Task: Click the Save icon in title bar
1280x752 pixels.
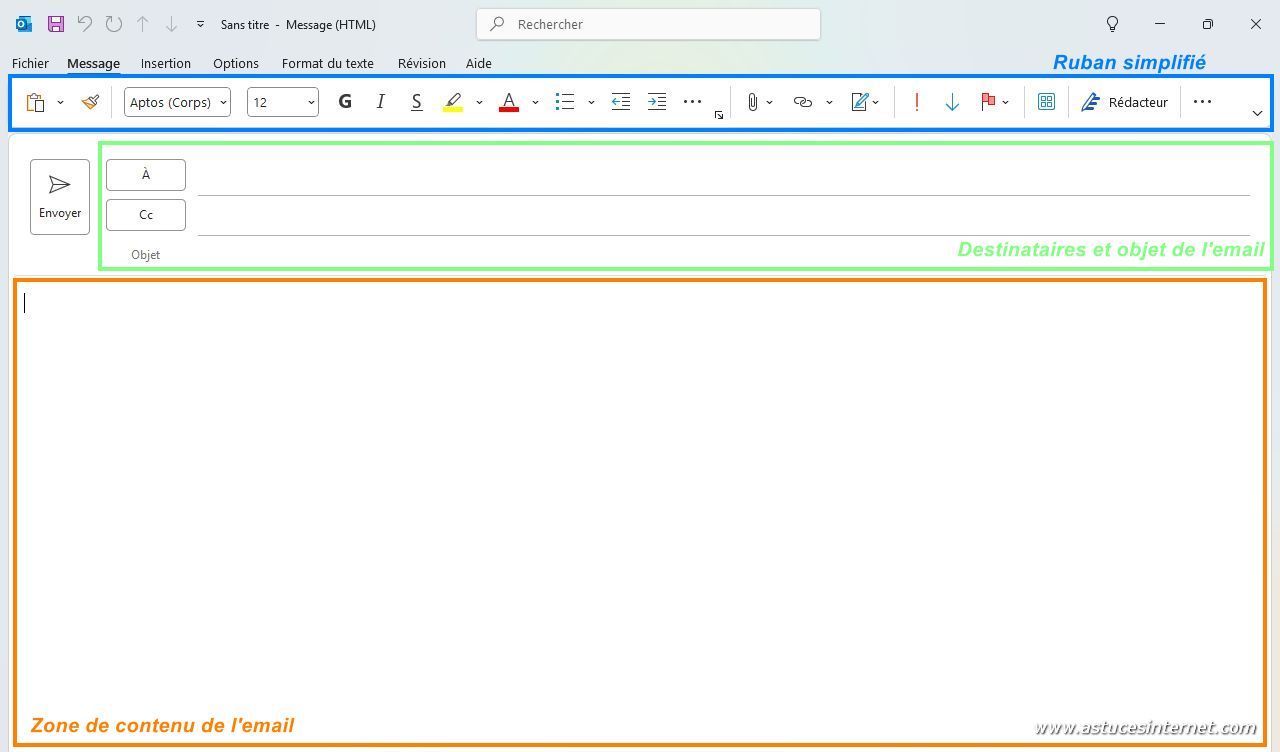Action: (x=56, y=24)
